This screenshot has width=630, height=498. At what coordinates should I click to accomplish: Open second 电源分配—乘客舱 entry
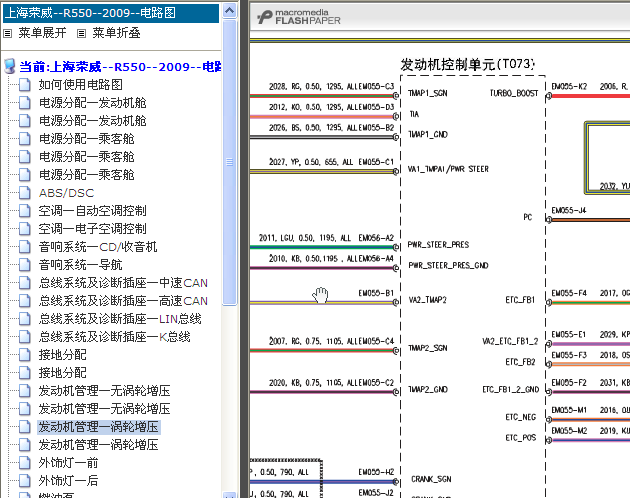pos(86,157)
